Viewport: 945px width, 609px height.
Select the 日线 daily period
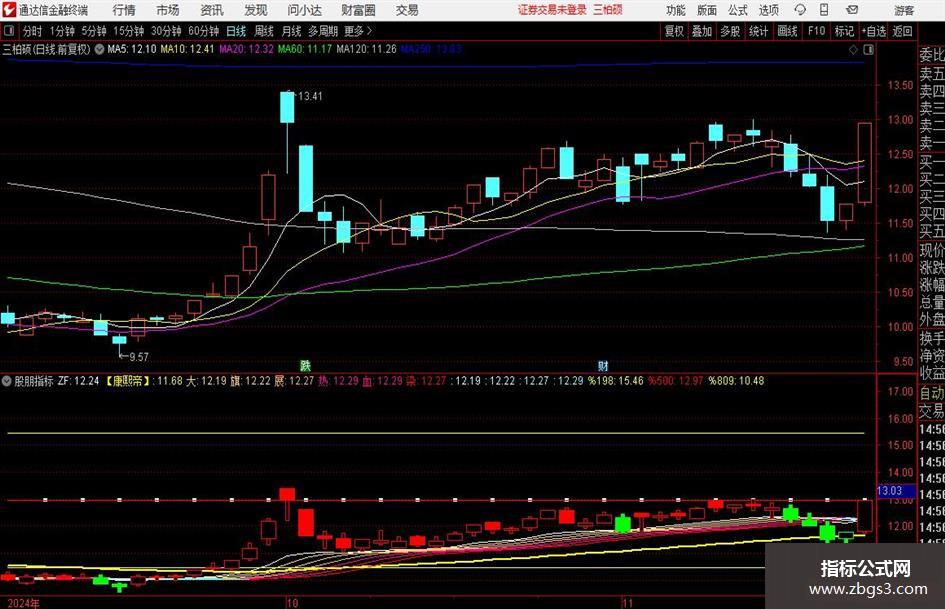click(236, 31)
